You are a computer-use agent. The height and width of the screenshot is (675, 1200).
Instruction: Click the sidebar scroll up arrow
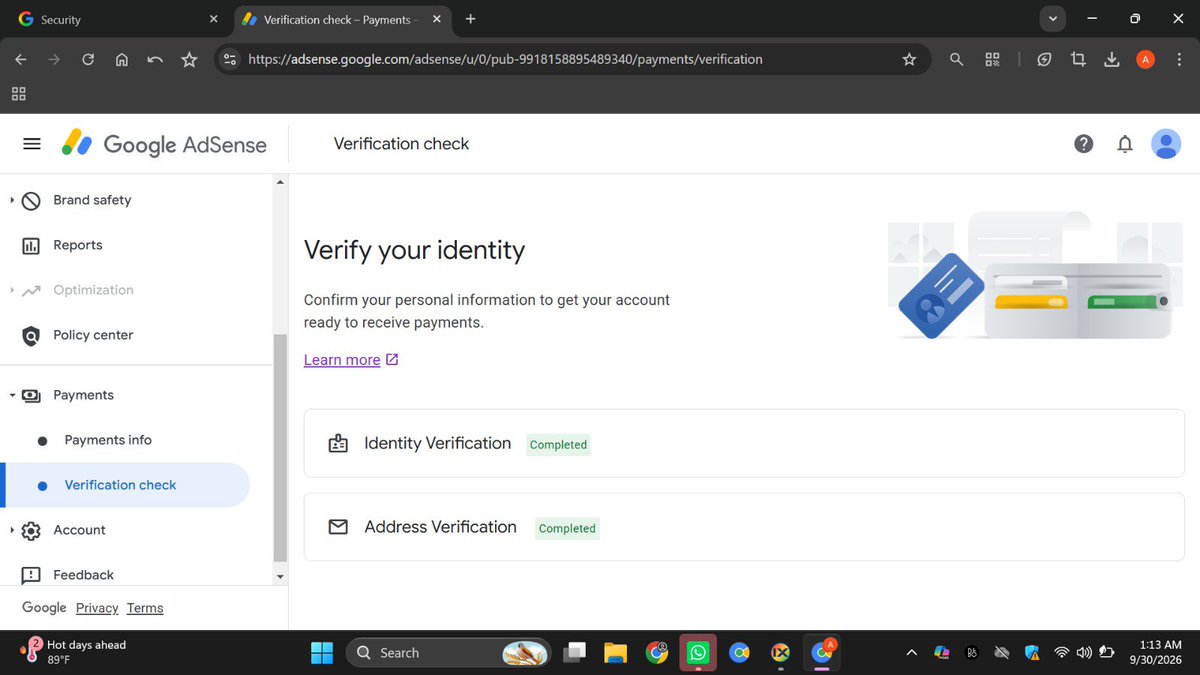pyautogui.click(x=280, y=182)
